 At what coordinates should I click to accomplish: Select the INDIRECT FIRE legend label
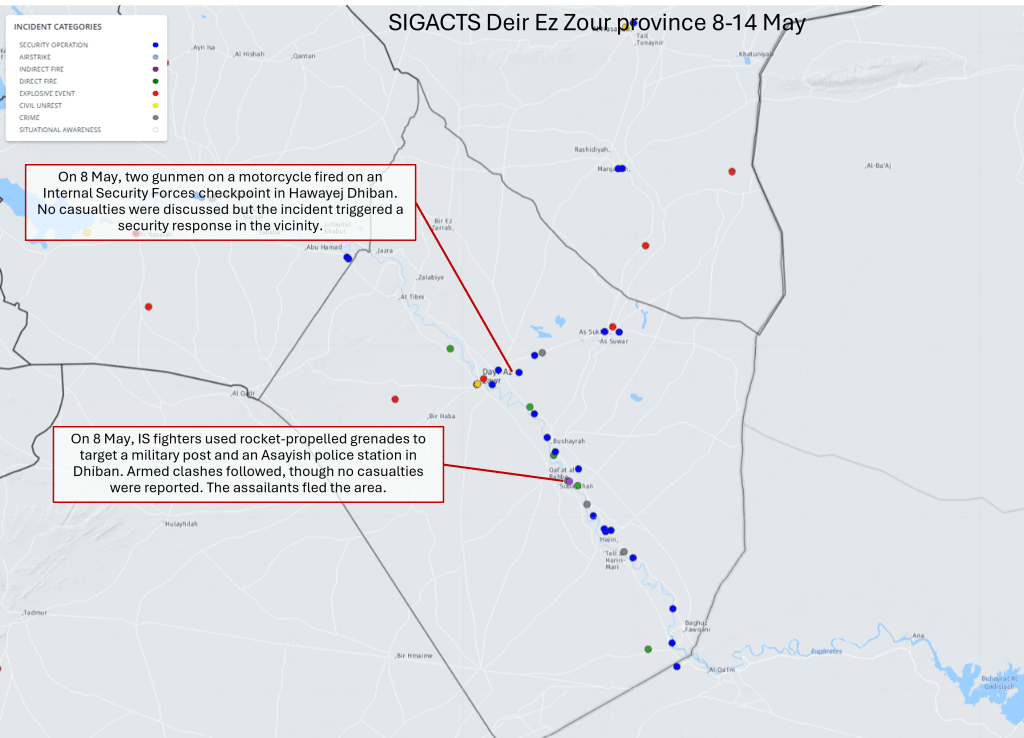point(41,69)
